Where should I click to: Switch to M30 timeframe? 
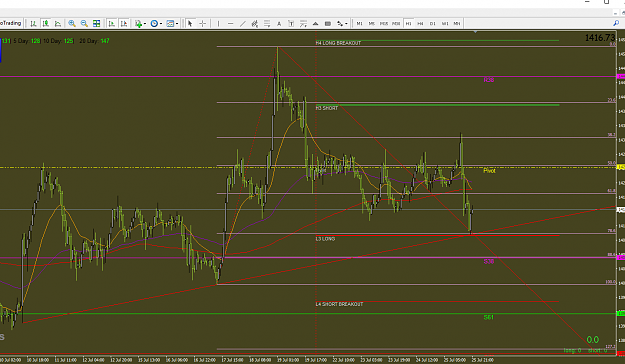(396, 24)
